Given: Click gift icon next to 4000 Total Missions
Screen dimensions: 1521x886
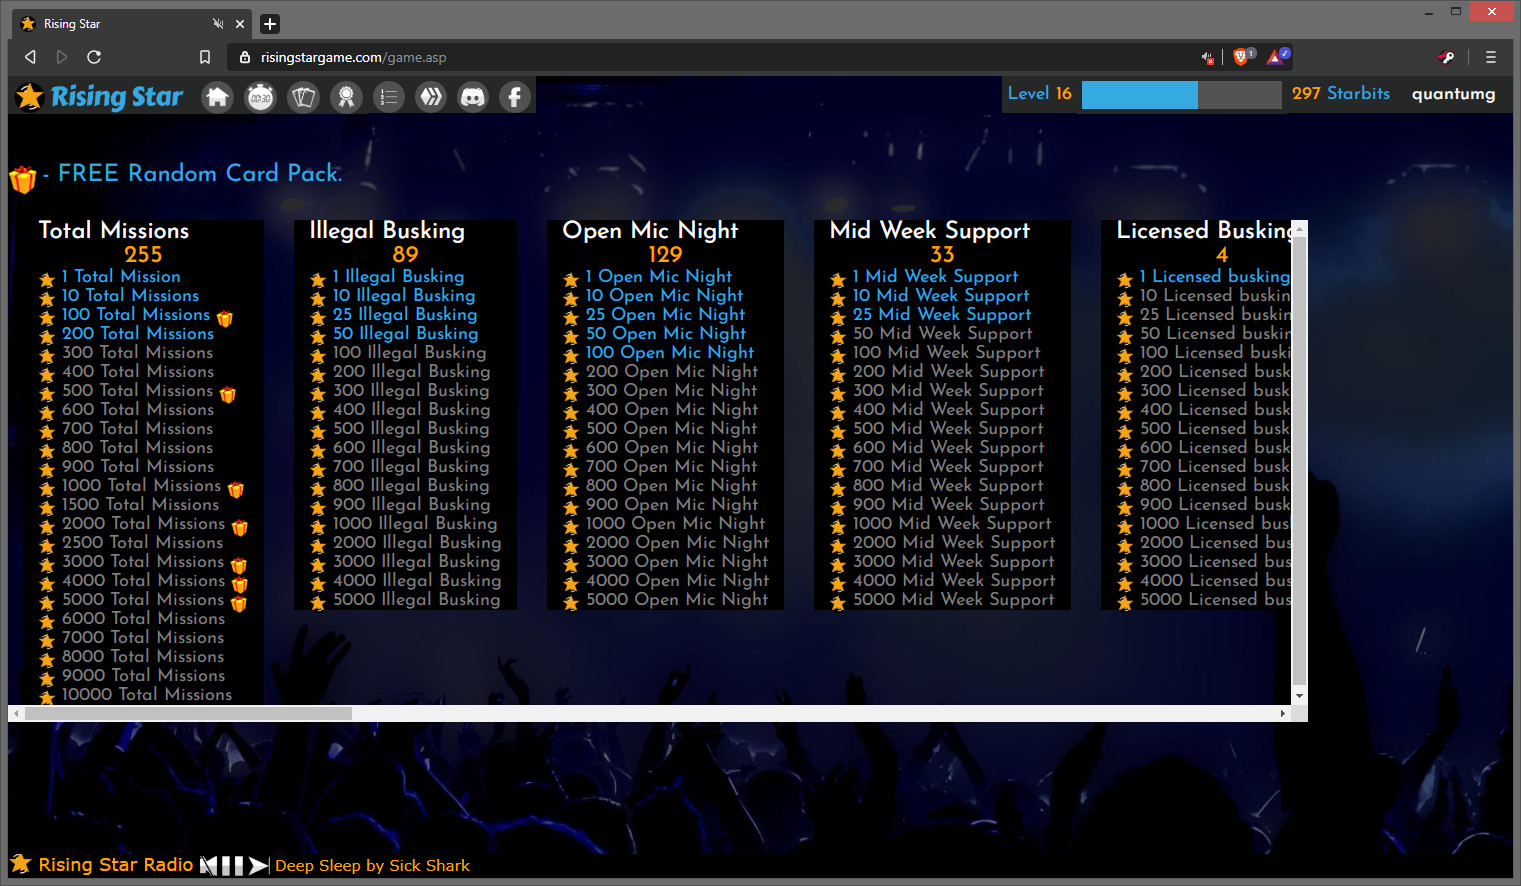Looking at the screenshot, I should point(240,584).
